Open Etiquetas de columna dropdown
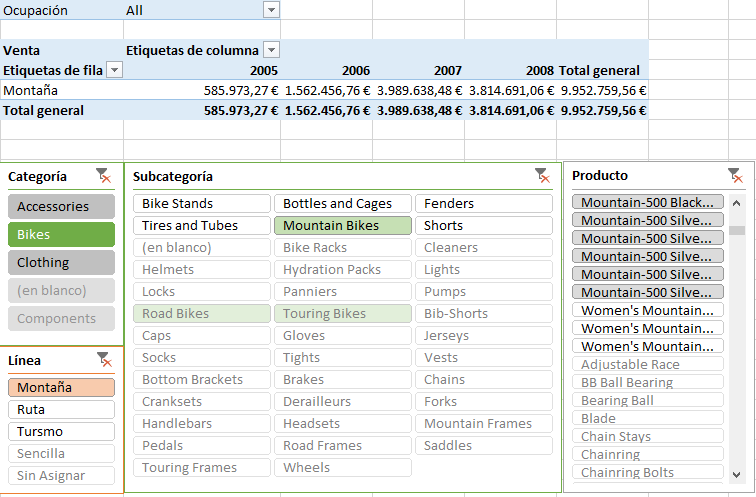 click(271, 50)
